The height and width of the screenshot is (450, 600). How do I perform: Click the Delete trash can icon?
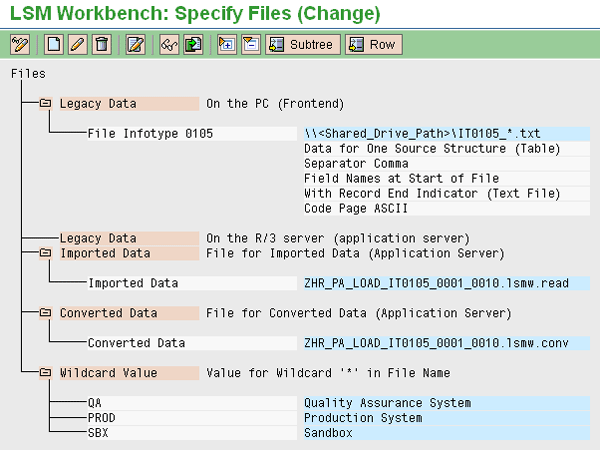[x=98, y=44]
